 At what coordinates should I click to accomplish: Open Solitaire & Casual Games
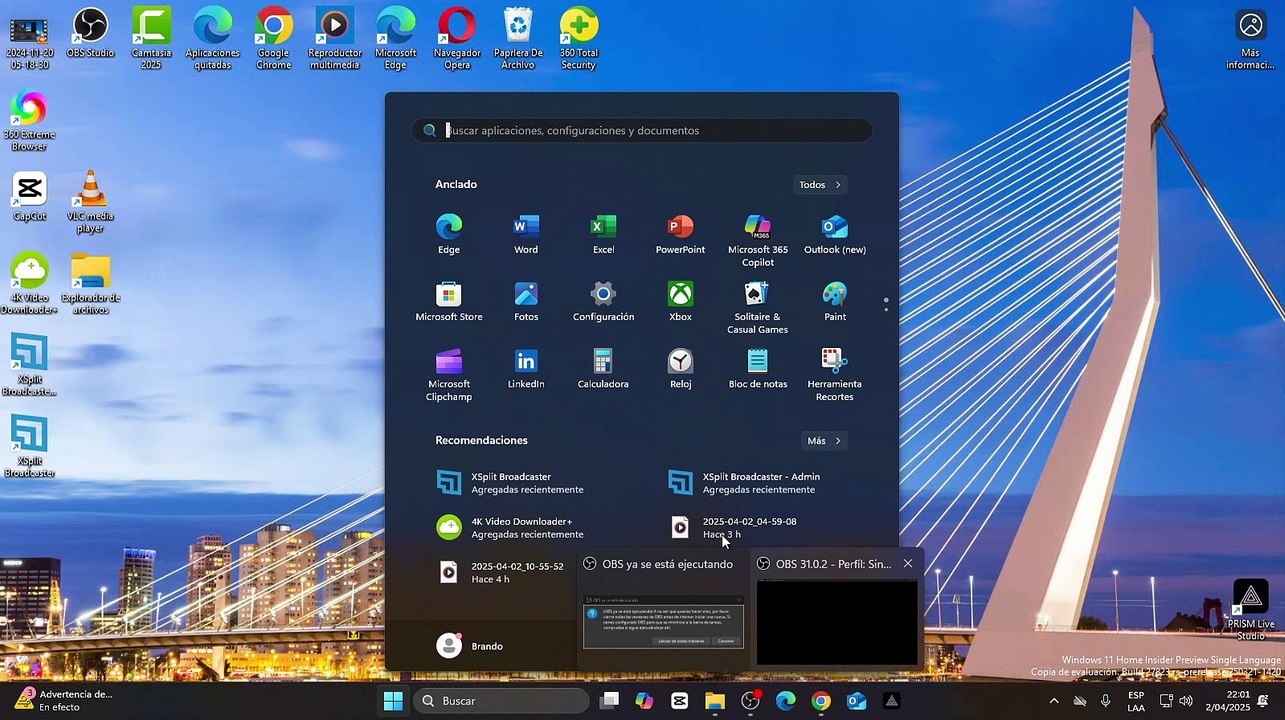757,308
